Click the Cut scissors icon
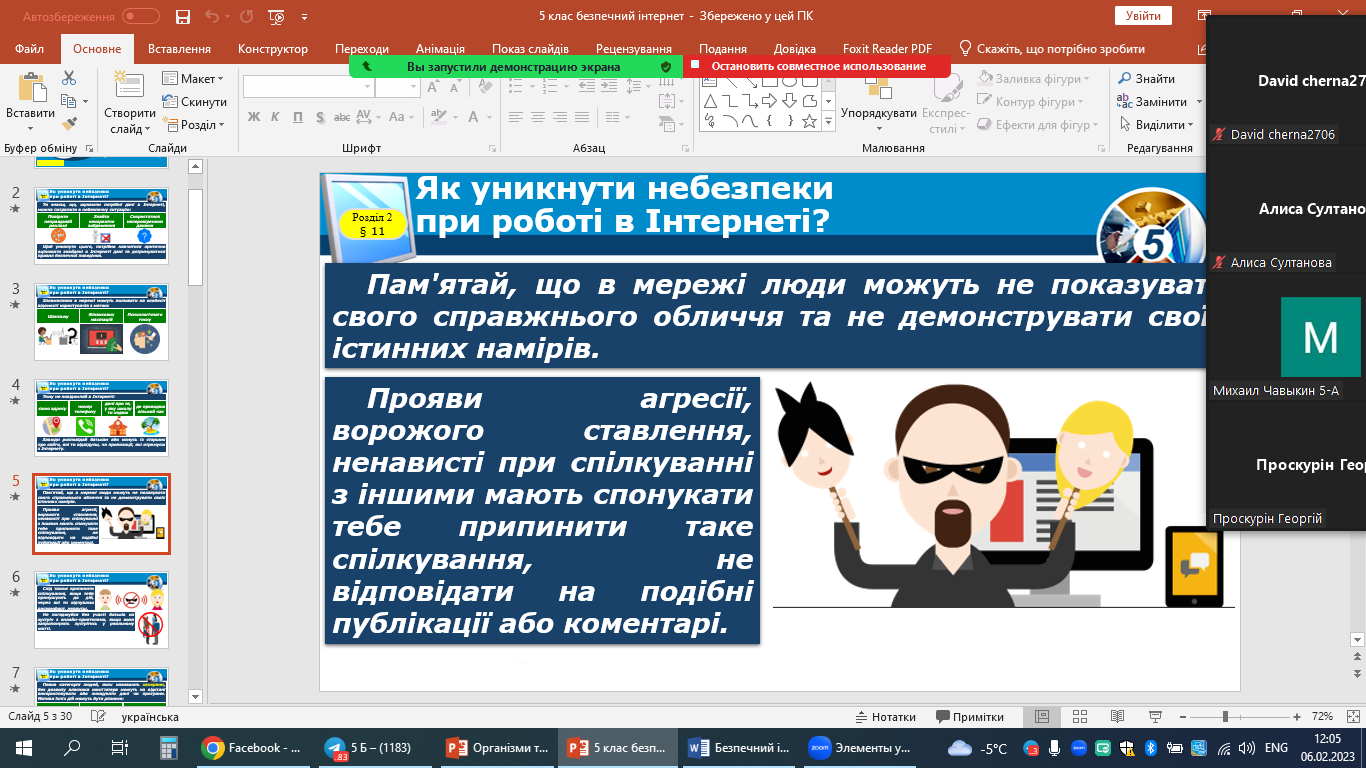The width and height of the screenshot is (1366, 768). (69, 78)
